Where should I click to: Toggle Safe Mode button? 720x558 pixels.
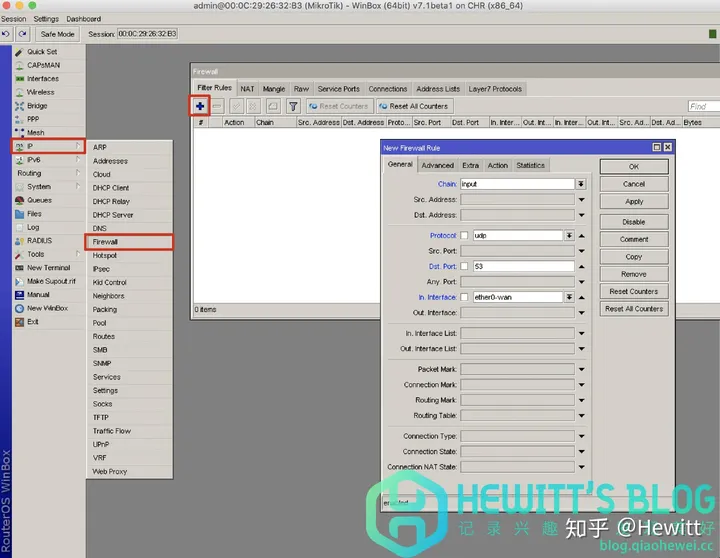pos(57,34)
